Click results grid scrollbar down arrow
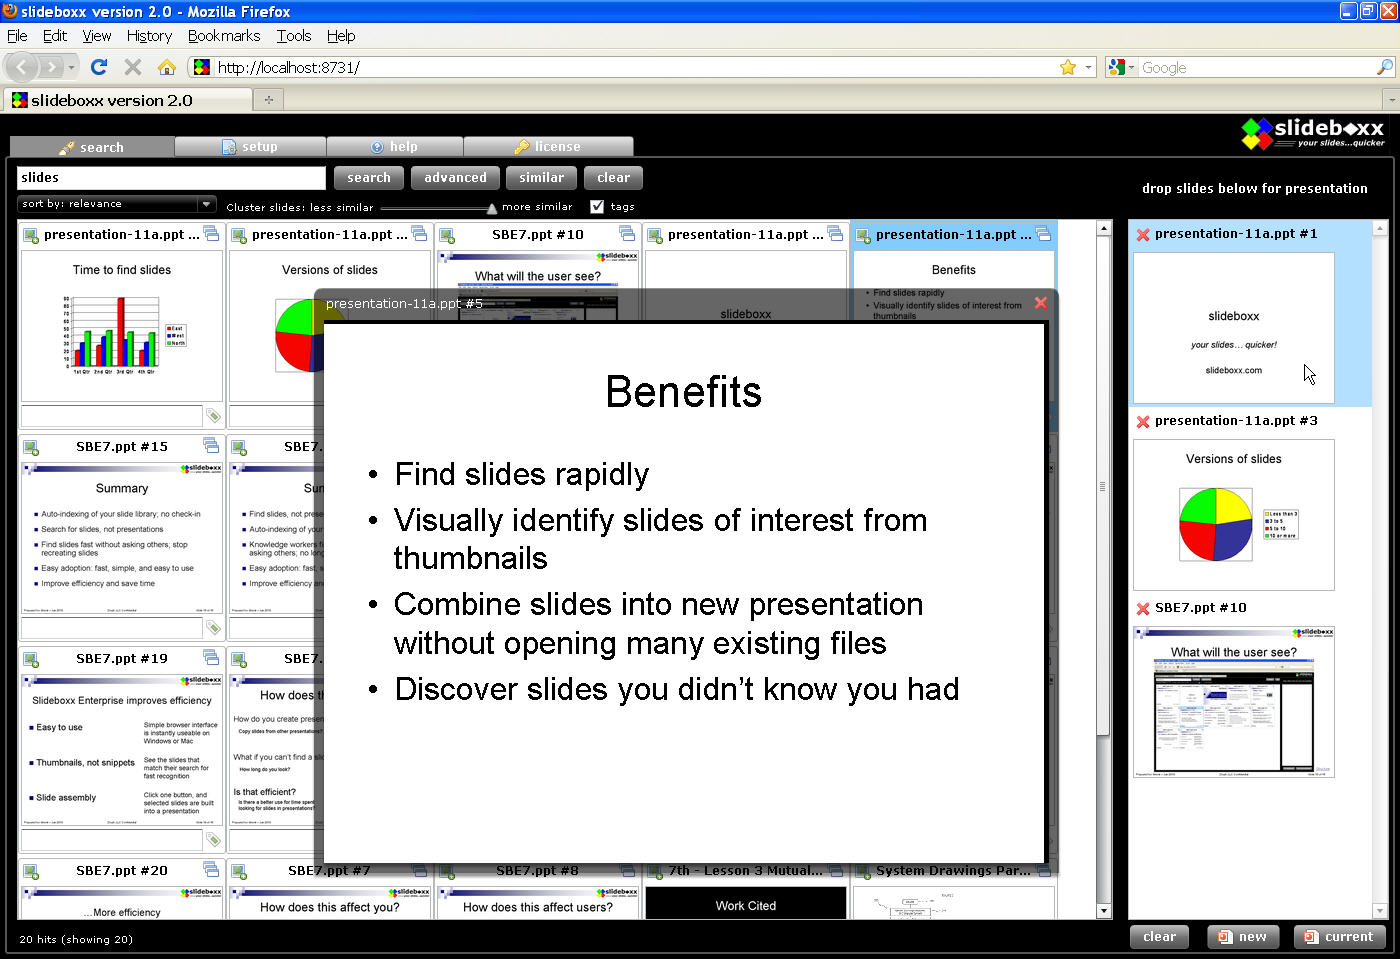 point(1104,911)
